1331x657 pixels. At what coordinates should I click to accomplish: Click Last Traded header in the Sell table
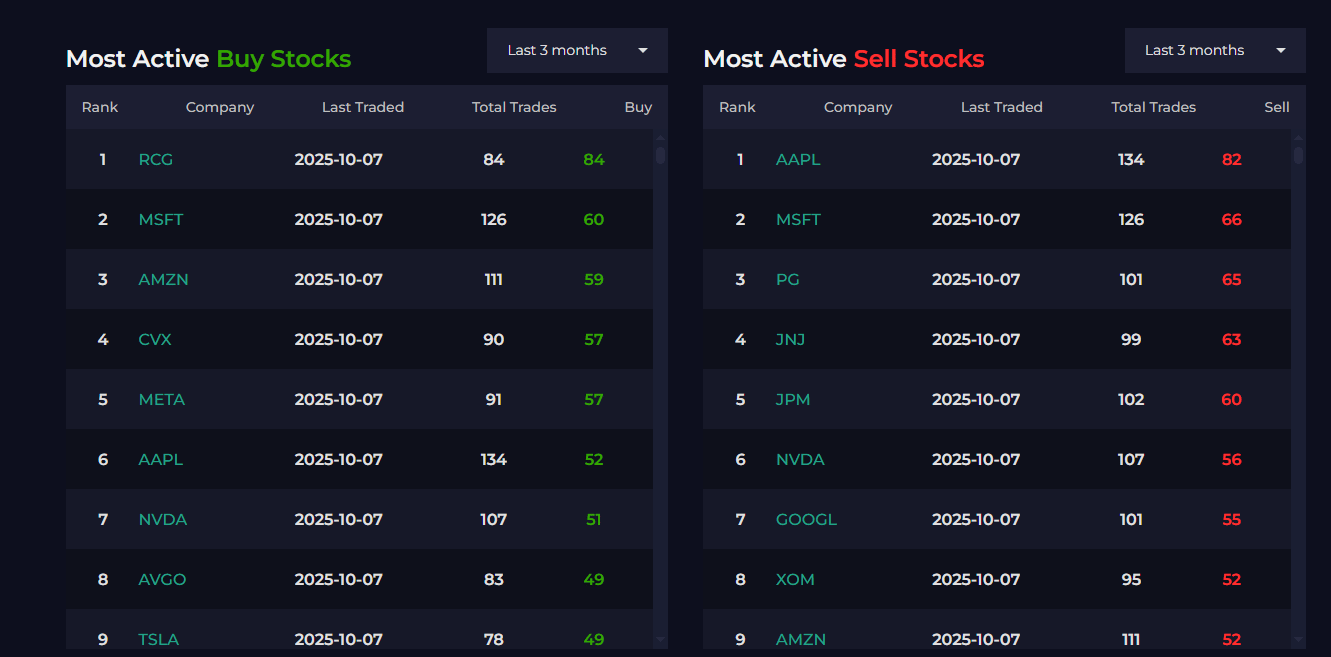point(1002,107)
